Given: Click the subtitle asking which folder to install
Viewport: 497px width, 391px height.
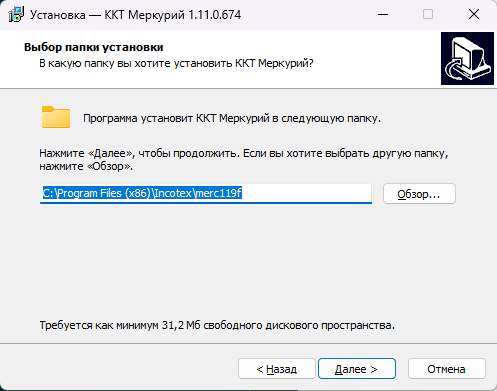Looking at the screenshot, I should [x=176, y=63].
